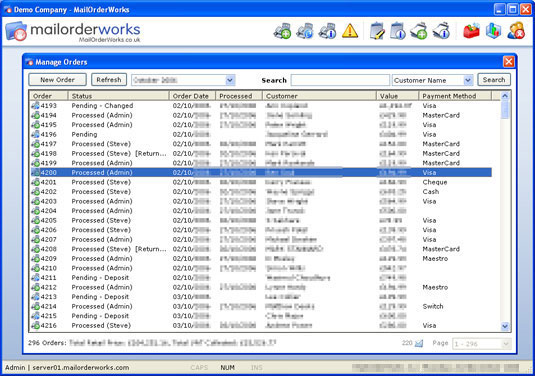This screenshot has height=376, width=535.
Task: Sort by the Value column header
Action: [397, 96]
